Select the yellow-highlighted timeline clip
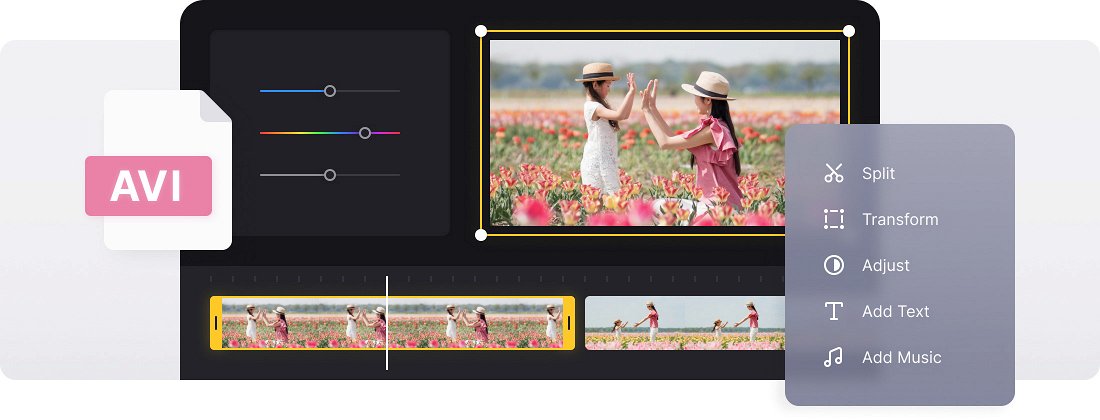The height and width of the screenshot is (420, 1100). pyautogui.click(x=392, y=323)
